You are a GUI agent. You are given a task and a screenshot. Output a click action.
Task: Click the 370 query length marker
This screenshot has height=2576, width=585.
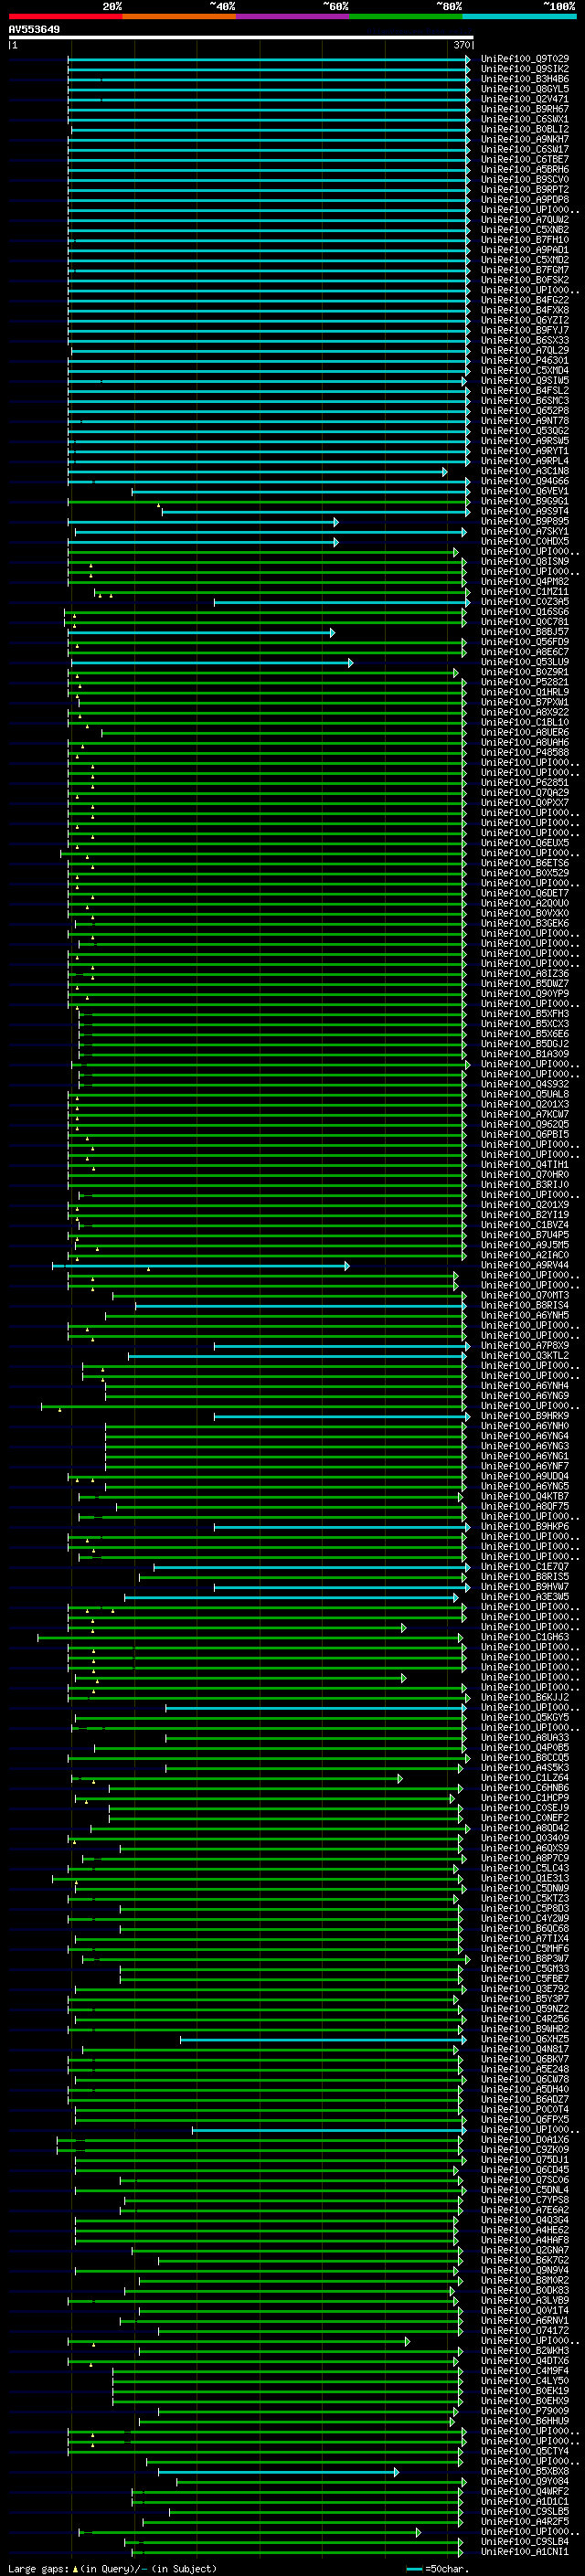click(x=461, y=45)
